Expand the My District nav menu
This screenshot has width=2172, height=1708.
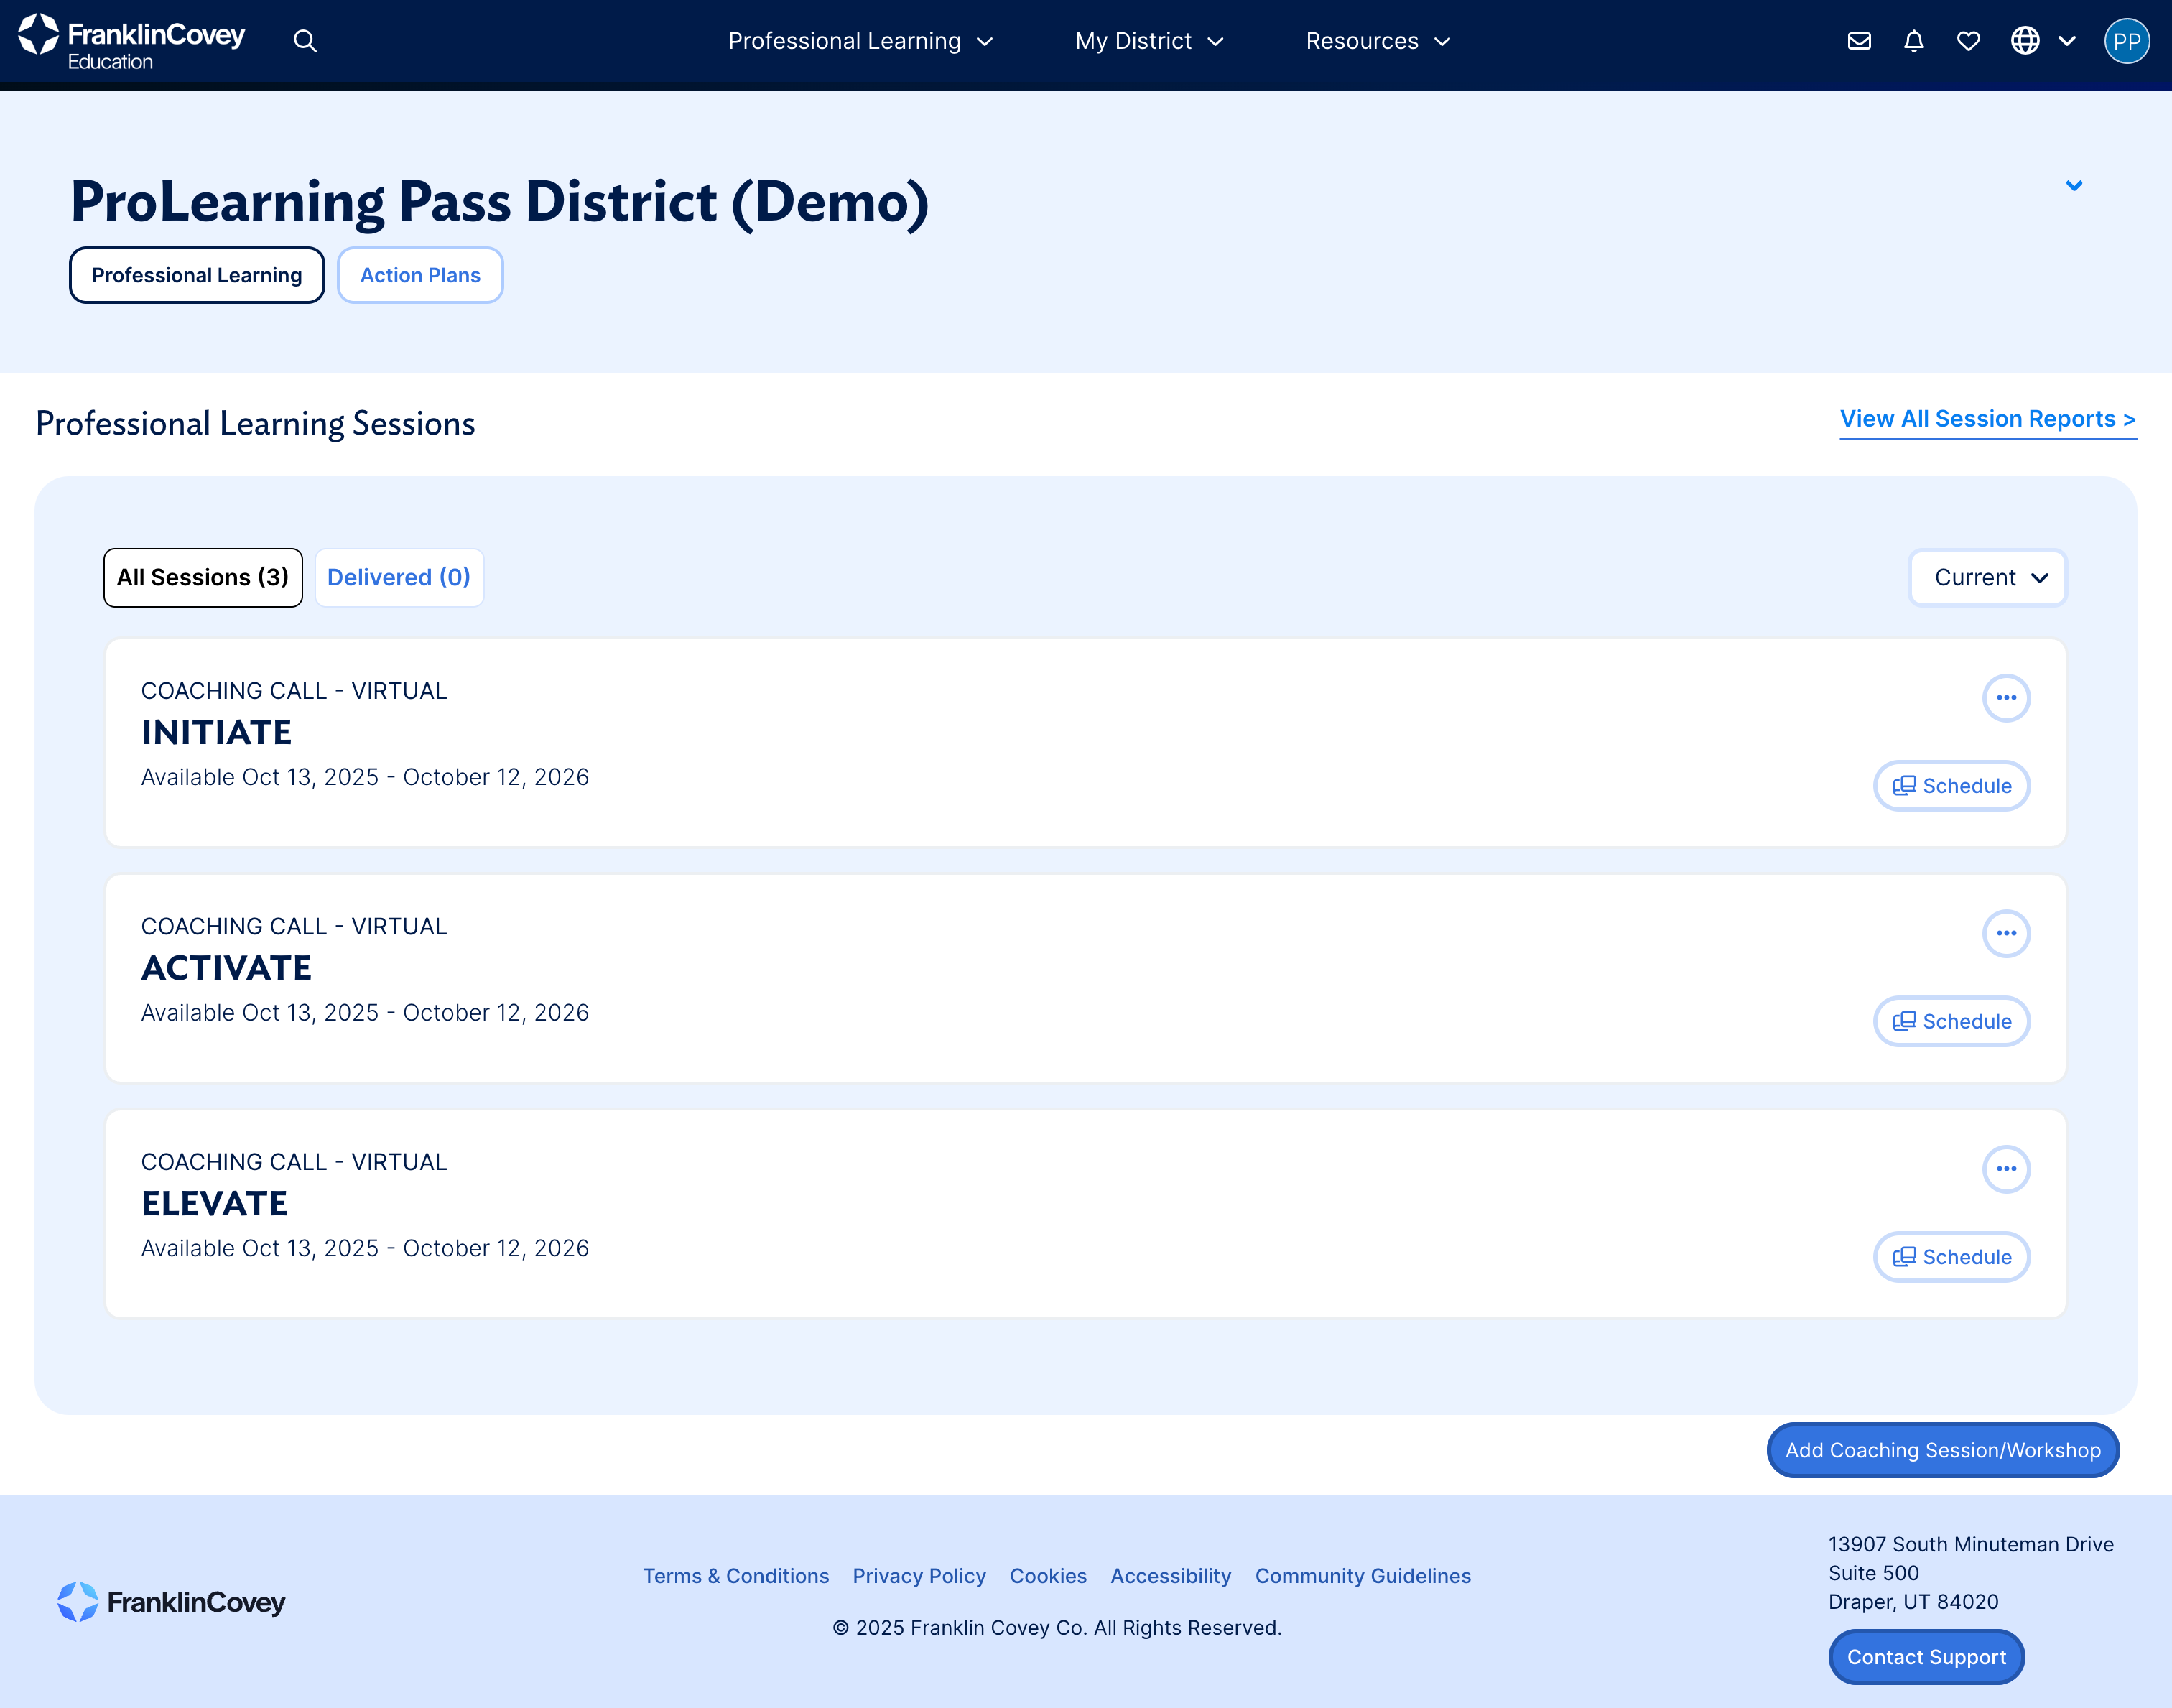[x=1149, y=41]
